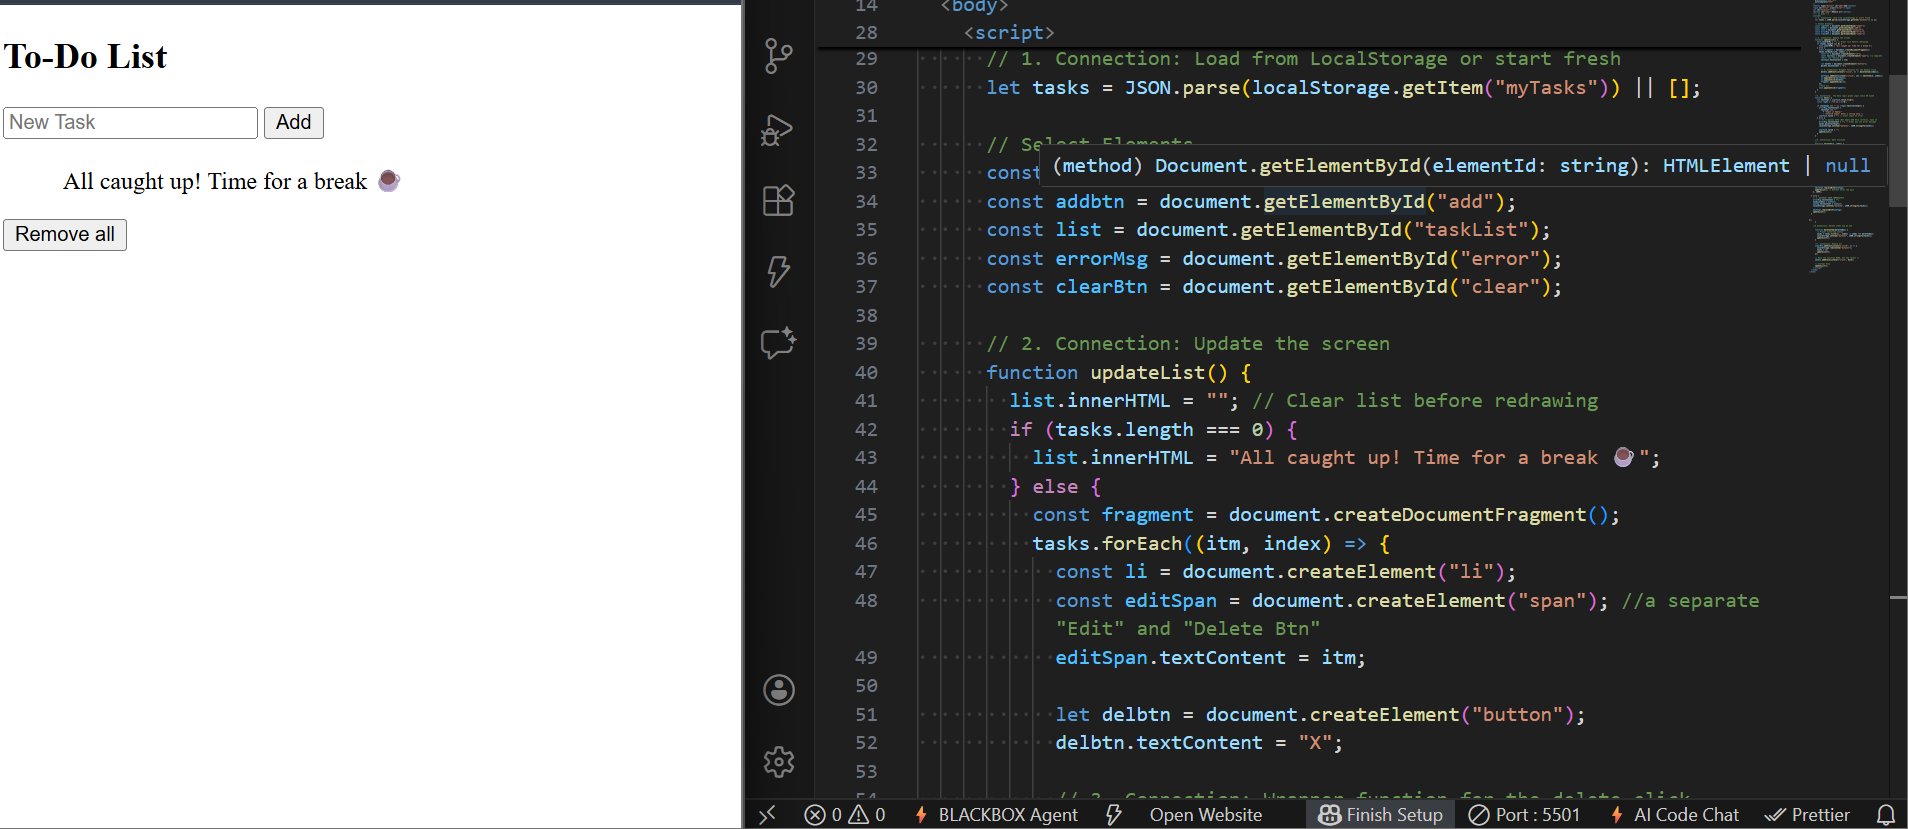Show notifications with the bell icon
This screenshot has height=829, width=1908.
pyautogui.click(x=1885, y=815)
